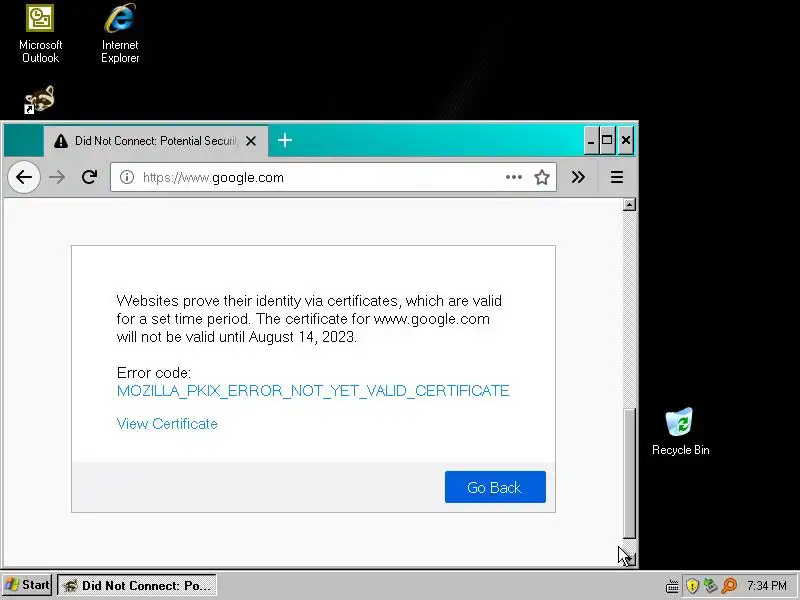Viewport: 800px width, 600px height.
Task: Maximize the browser window
Action: pos(607,140)
